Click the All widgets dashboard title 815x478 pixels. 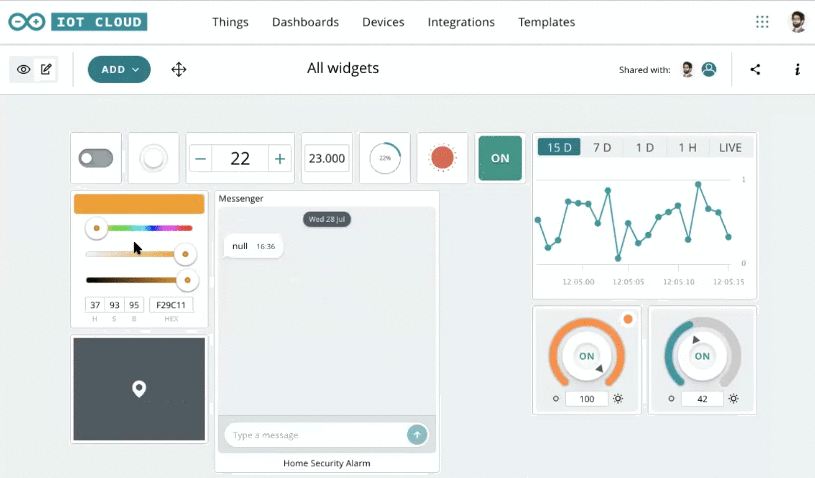(343, 68)
